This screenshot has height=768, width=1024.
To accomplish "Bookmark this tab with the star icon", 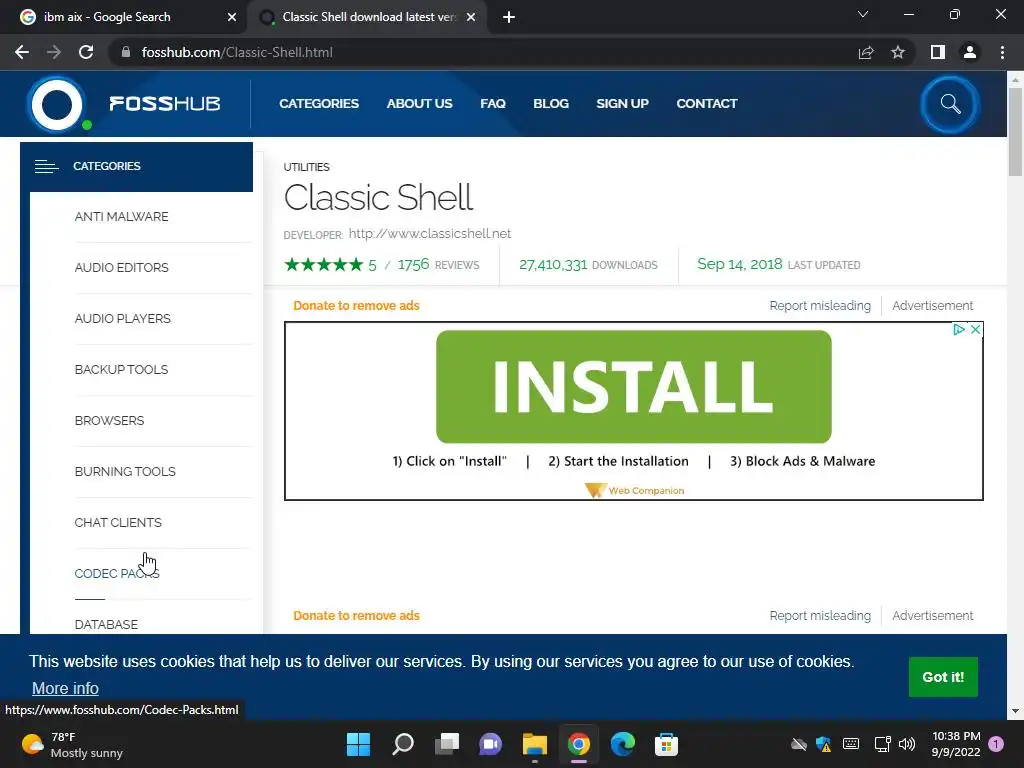I will coord(898,52).
